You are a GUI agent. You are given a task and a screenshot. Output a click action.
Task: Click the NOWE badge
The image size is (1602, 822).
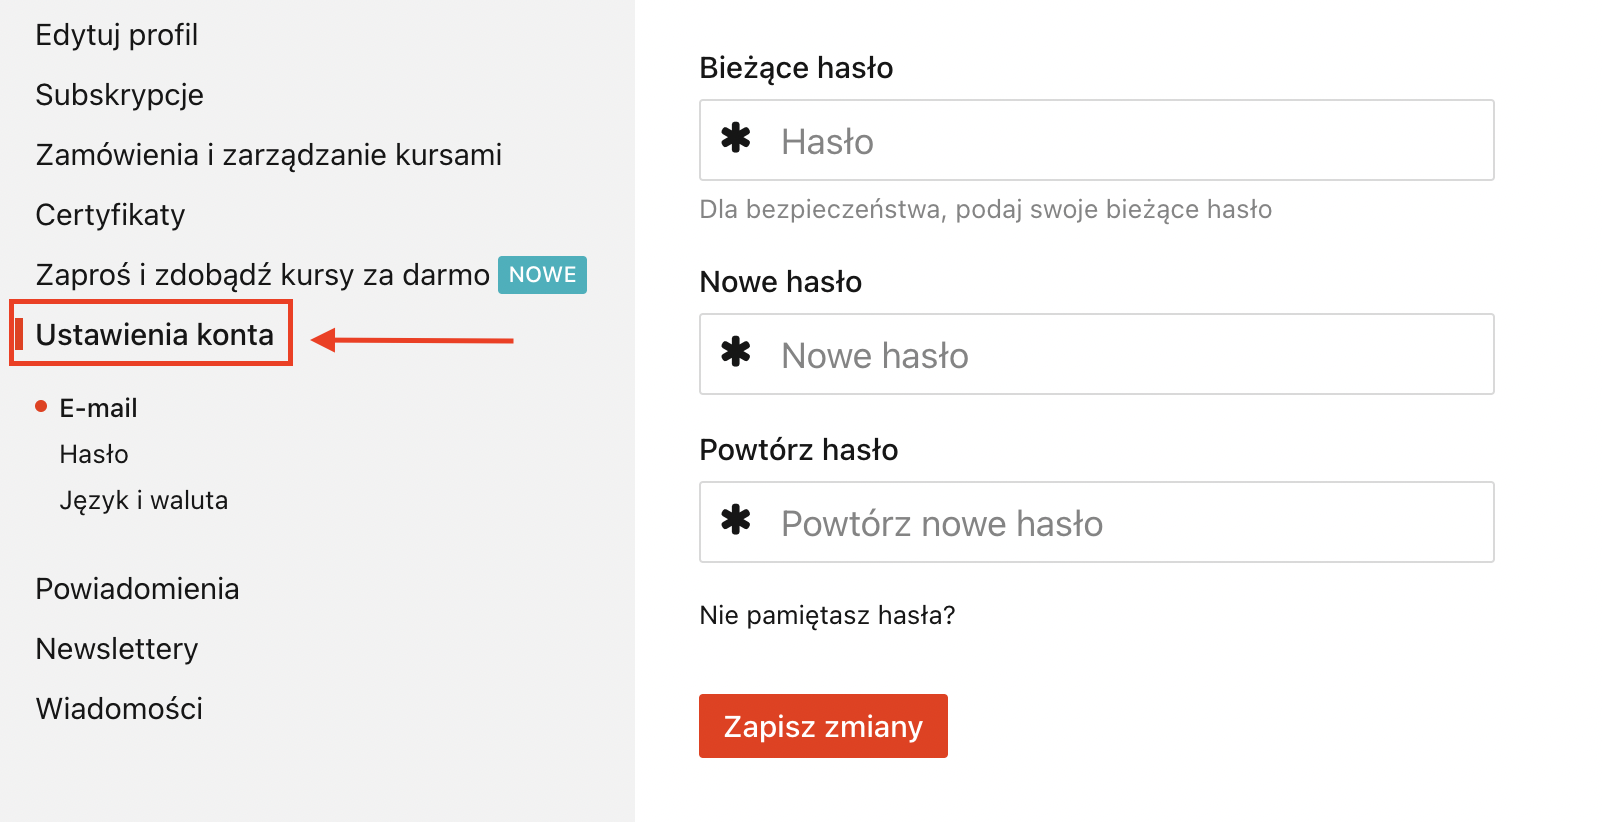[x=543, y=275]
